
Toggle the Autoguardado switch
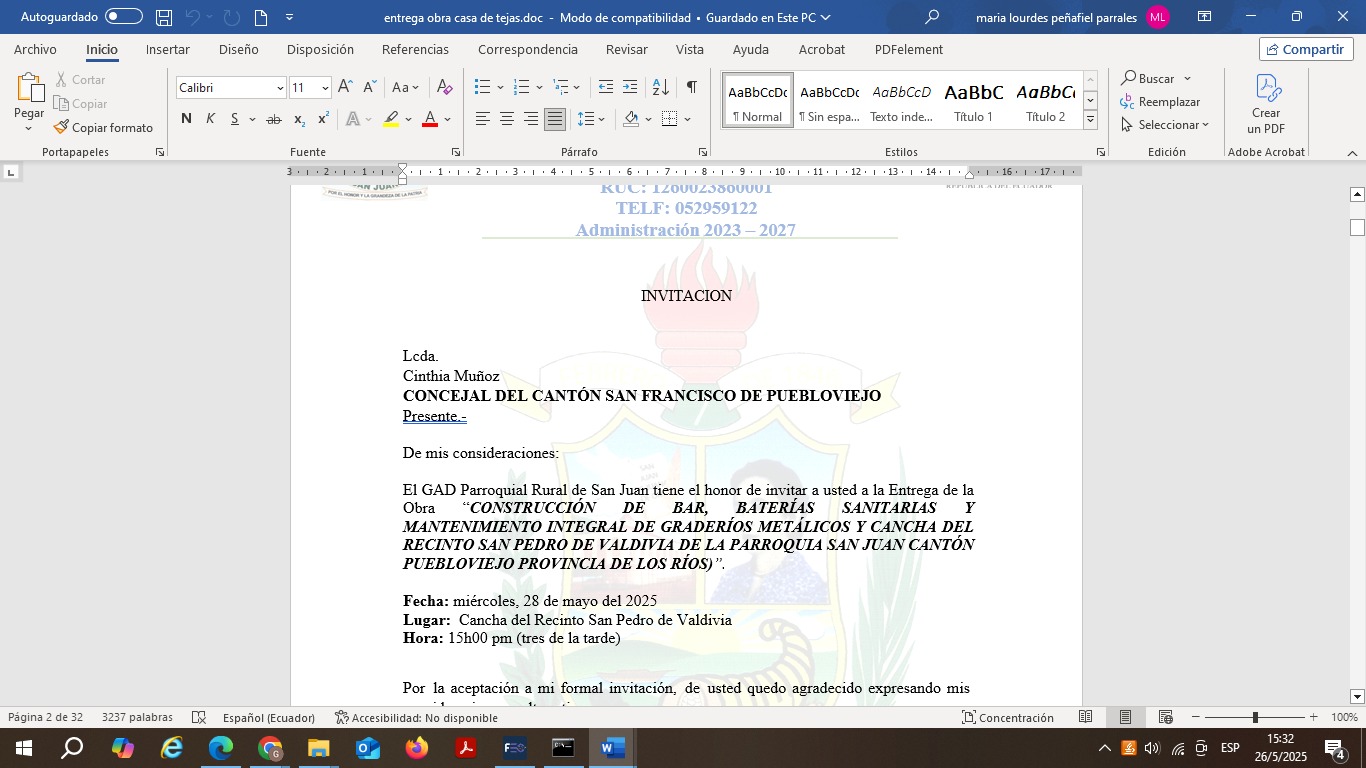[123, 17]
